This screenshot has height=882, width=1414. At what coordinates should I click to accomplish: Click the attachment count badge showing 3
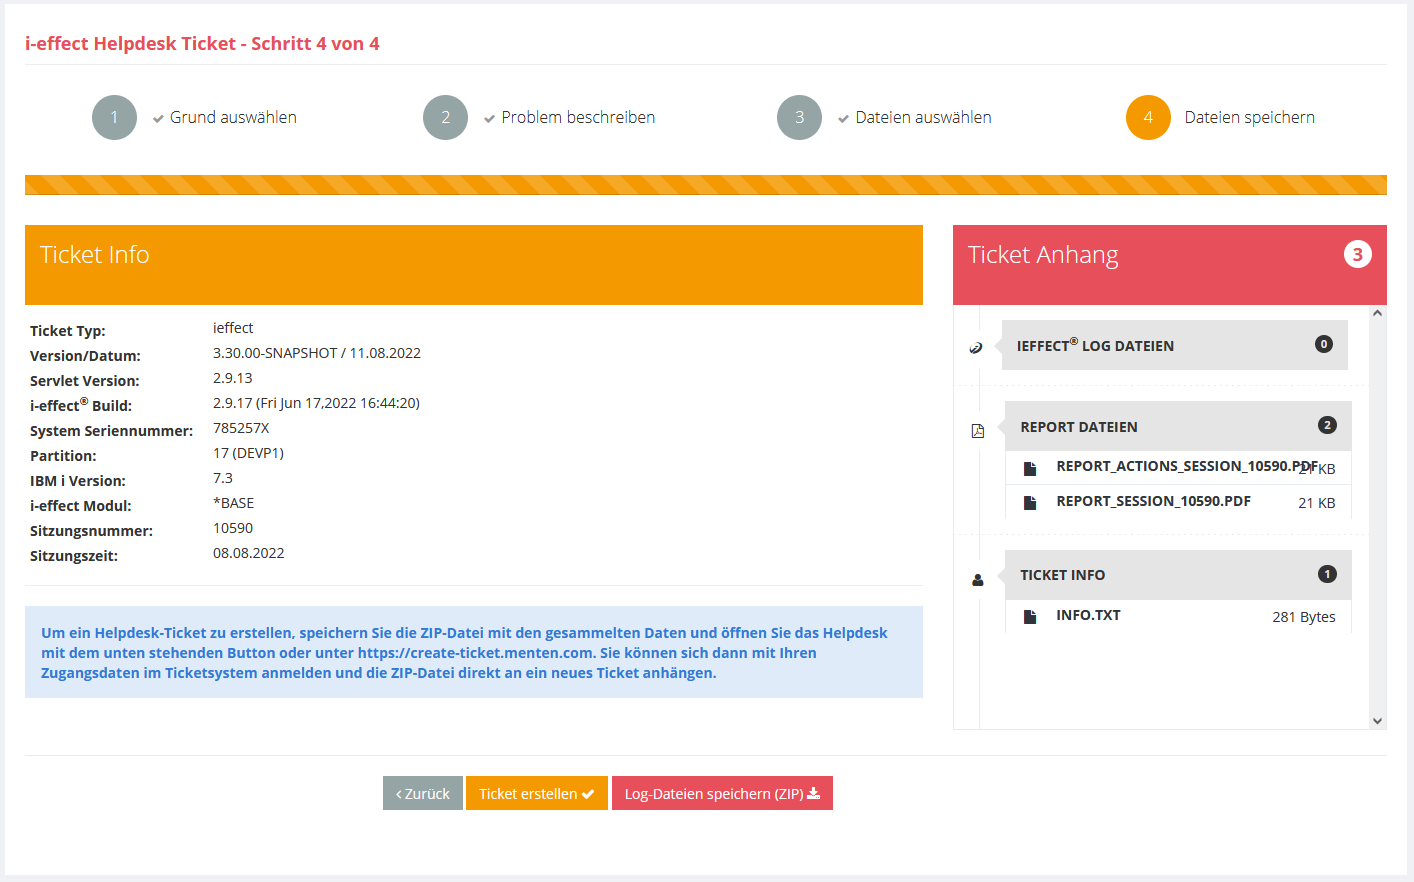point(1357,254)
